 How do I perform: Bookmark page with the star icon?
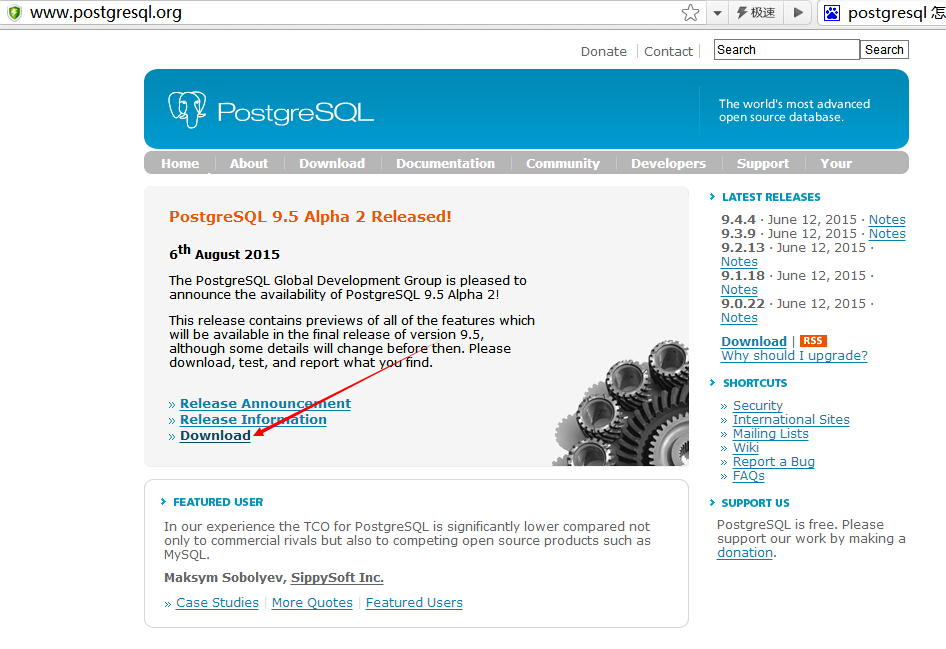[690, 13]
